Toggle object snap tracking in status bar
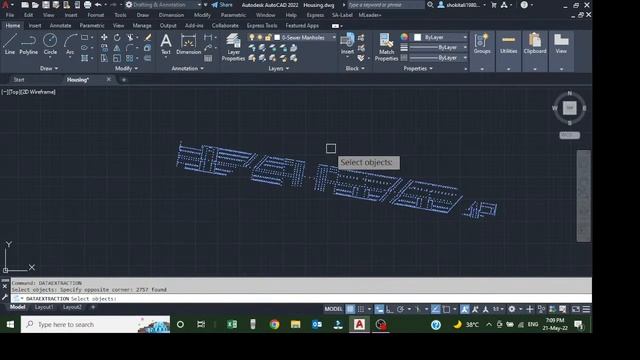The width and height of the screenshot is (640, 360). 436,309
